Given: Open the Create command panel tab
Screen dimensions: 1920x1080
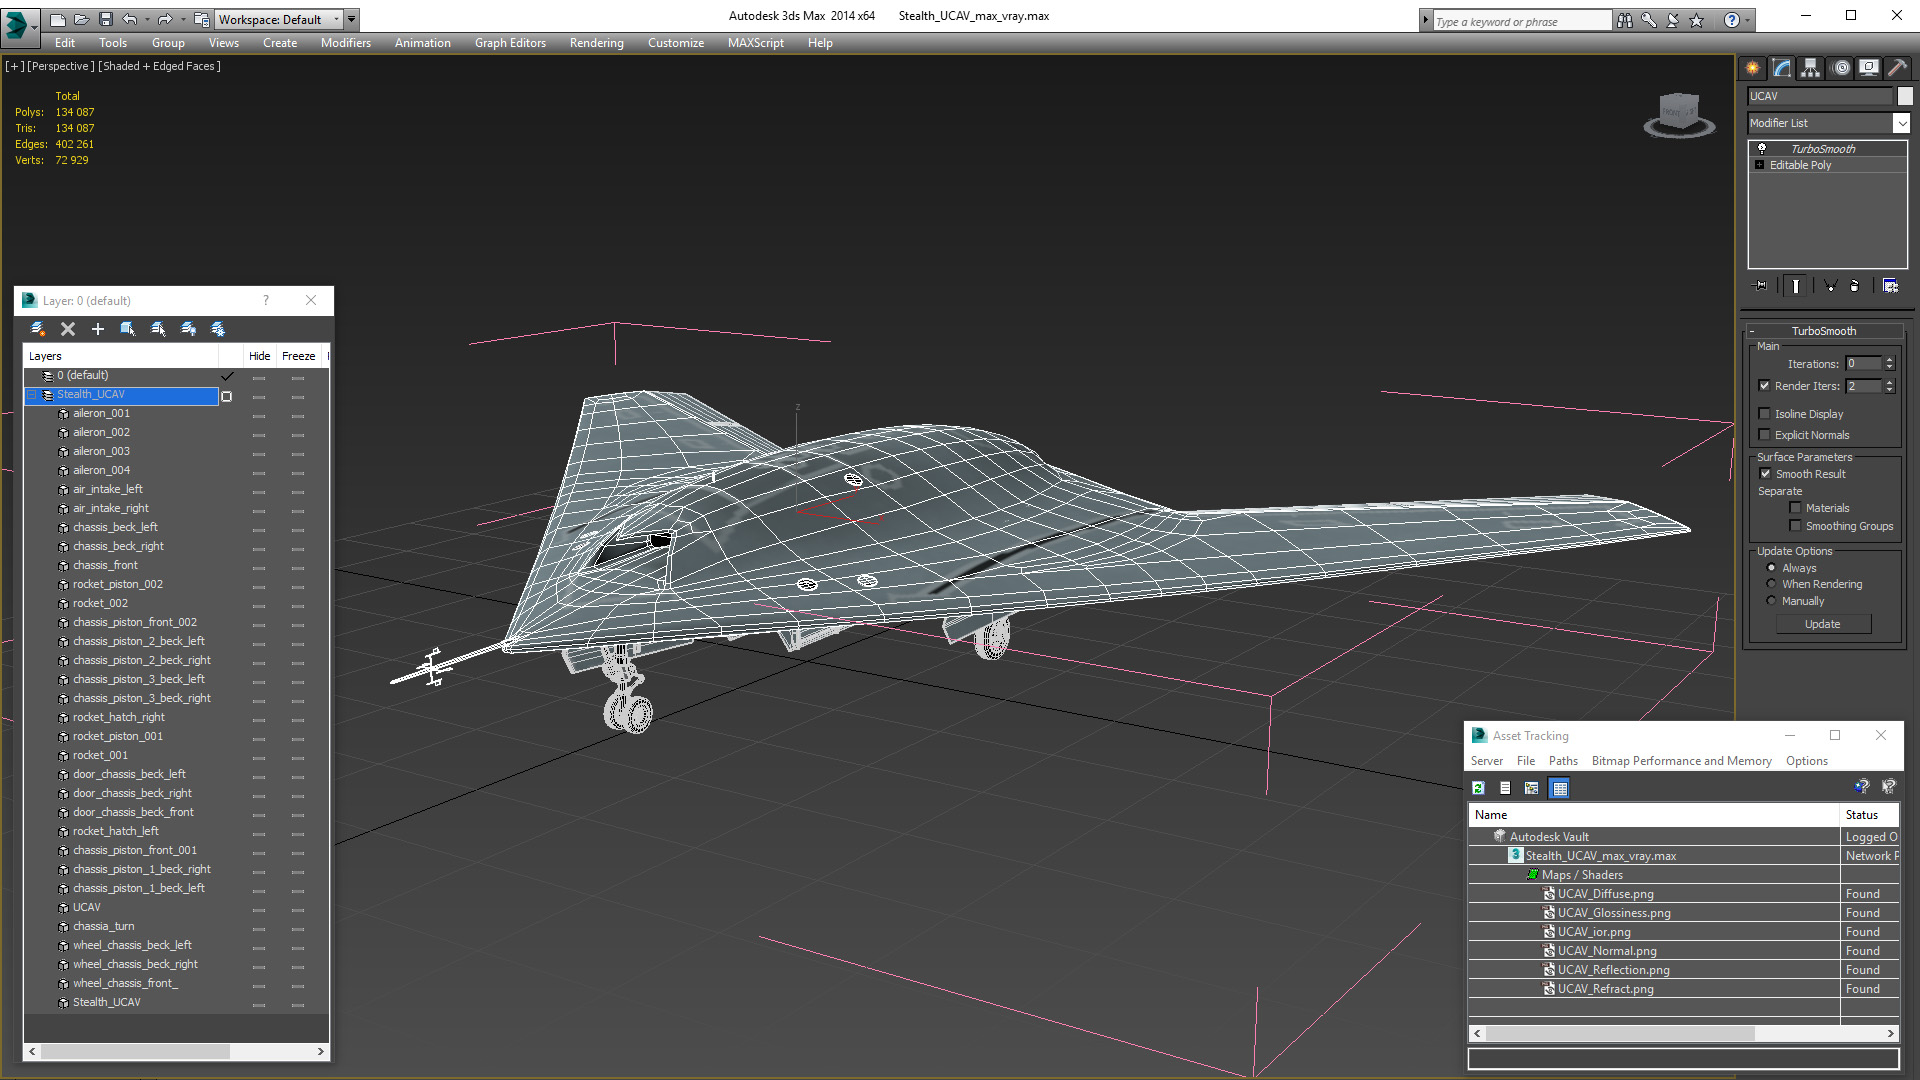Looking at the screenshot, I should [1753, 68].
